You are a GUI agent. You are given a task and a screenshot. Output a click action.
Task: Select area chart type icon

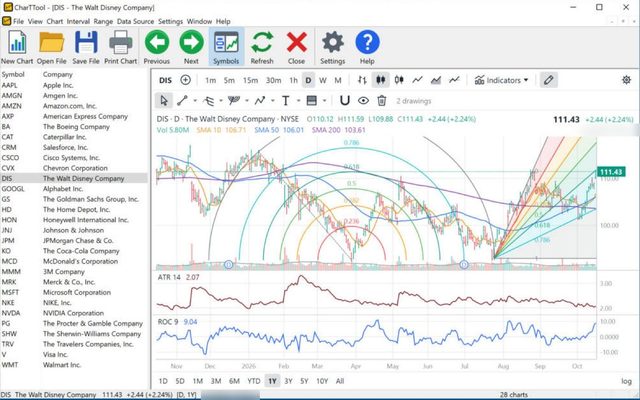(436, 80)
